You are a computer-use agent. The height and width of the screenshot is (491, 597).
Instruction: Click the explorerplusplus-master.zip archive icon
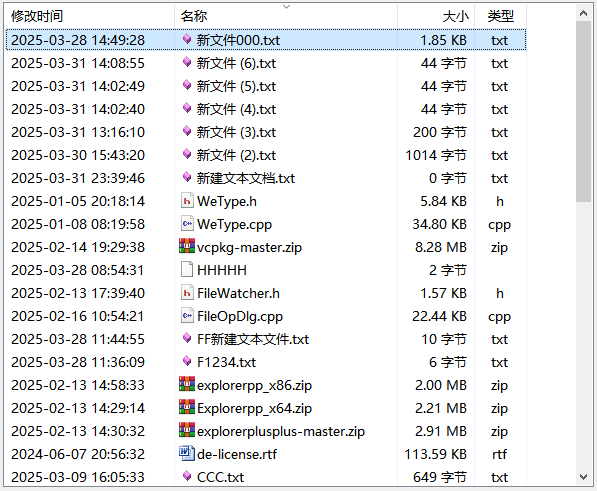[x=187, y=430]
